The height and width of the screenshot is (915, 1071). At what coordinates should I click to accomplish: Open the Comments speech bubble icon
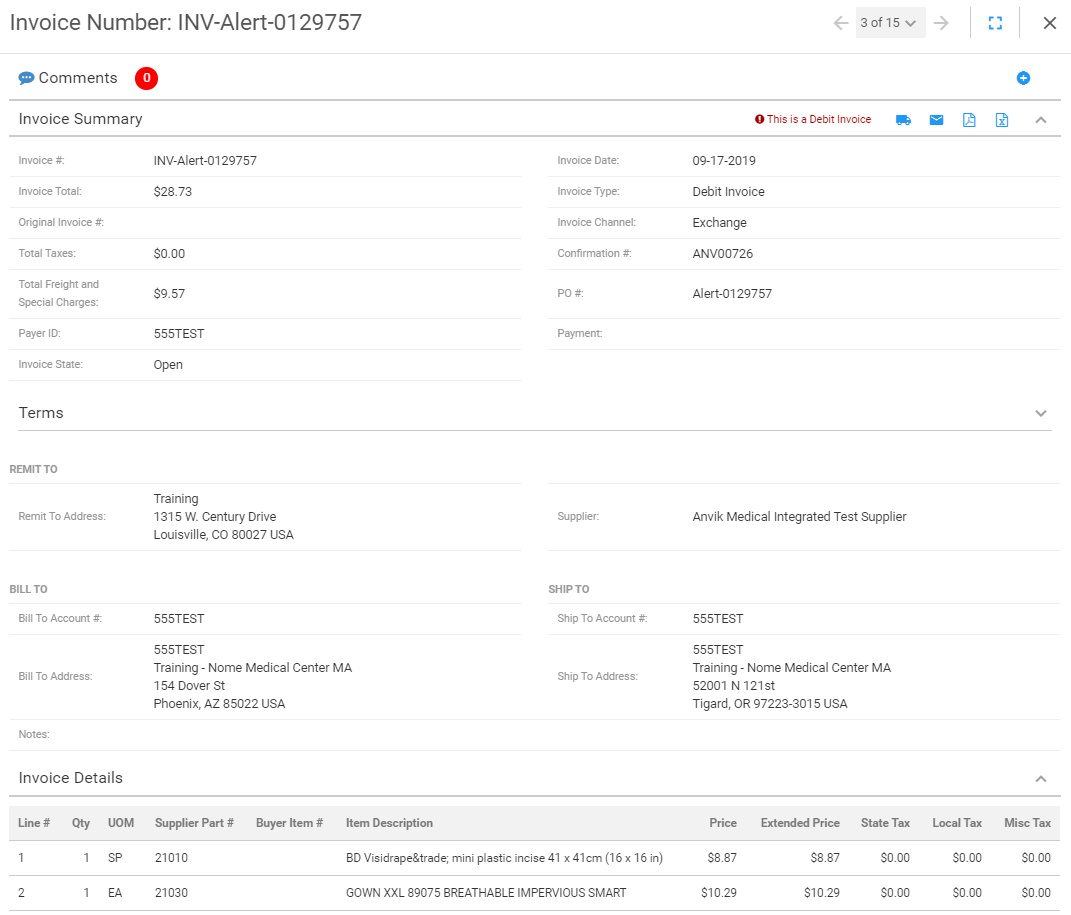coord(26,77)
